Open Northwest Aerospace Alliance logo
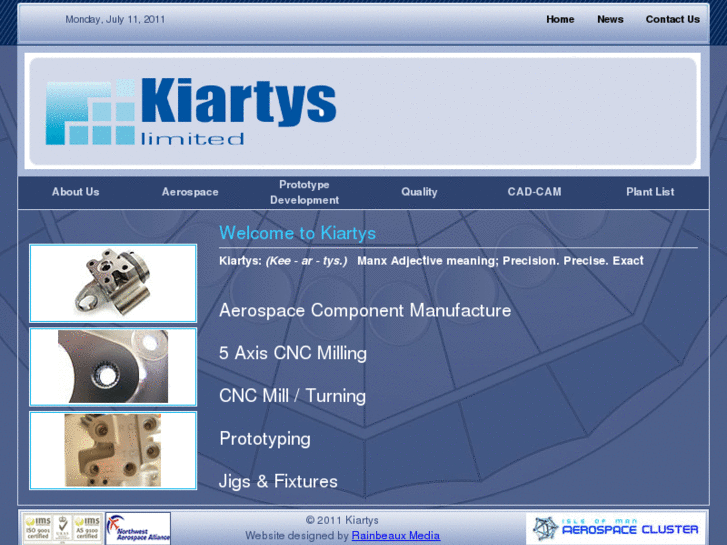Image resolution: width=727 pixels, height=545 pixels. (138, 528)
